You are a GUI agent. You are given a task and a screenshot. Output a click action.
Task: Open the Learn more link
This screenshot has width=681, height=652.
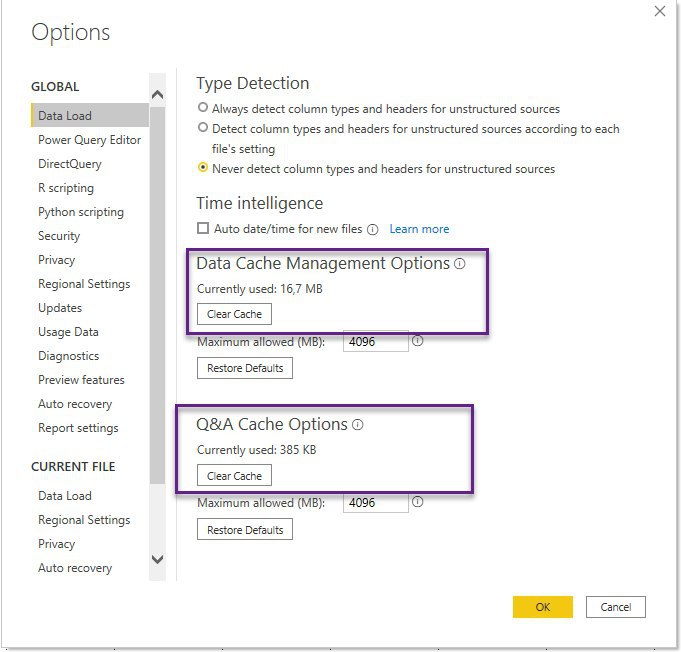(419, 229)
